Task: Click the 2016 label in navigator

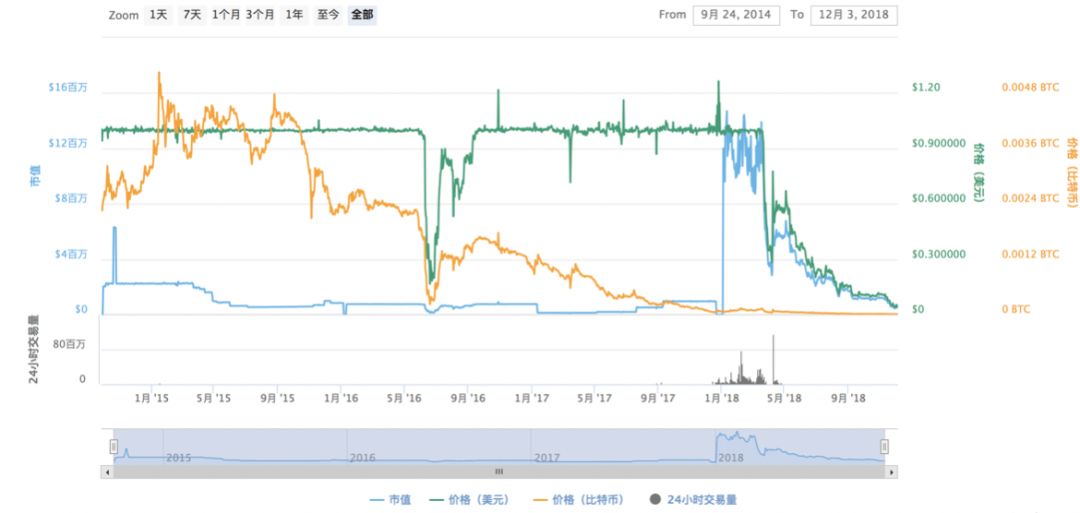Action: [x=362, y=457]
